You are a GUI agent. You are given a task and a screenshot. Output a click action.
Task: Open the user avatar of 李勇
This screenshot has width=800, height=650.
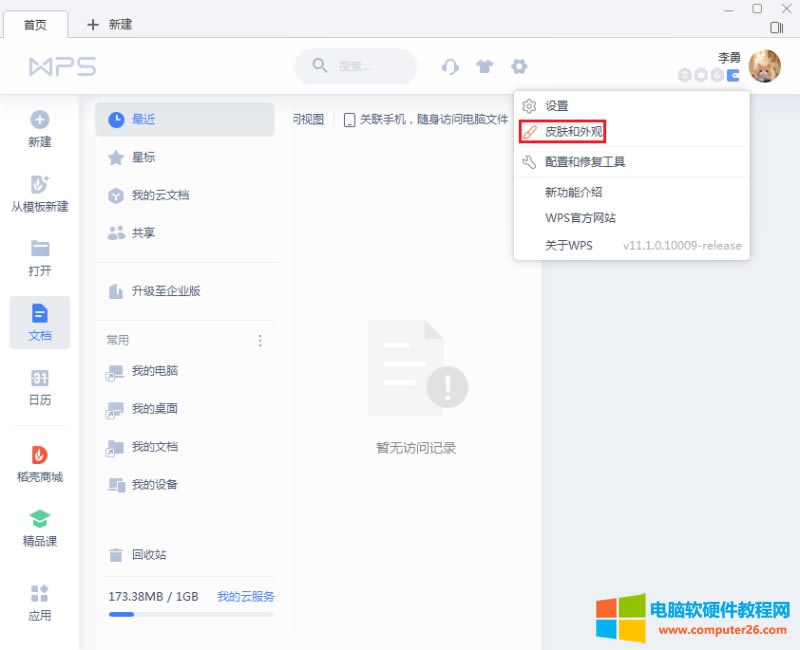coord(765,66)
